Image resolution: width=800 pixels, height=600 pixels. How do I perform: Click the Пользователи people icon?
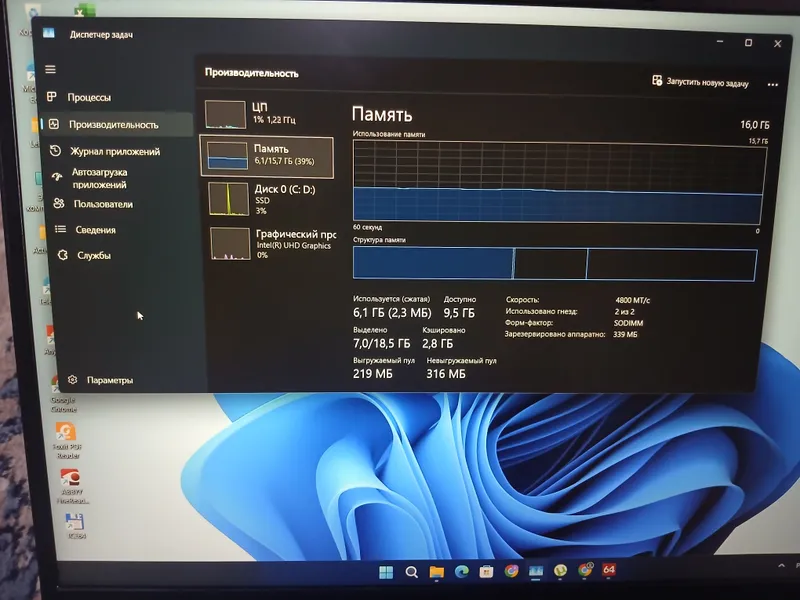[59, 203]
